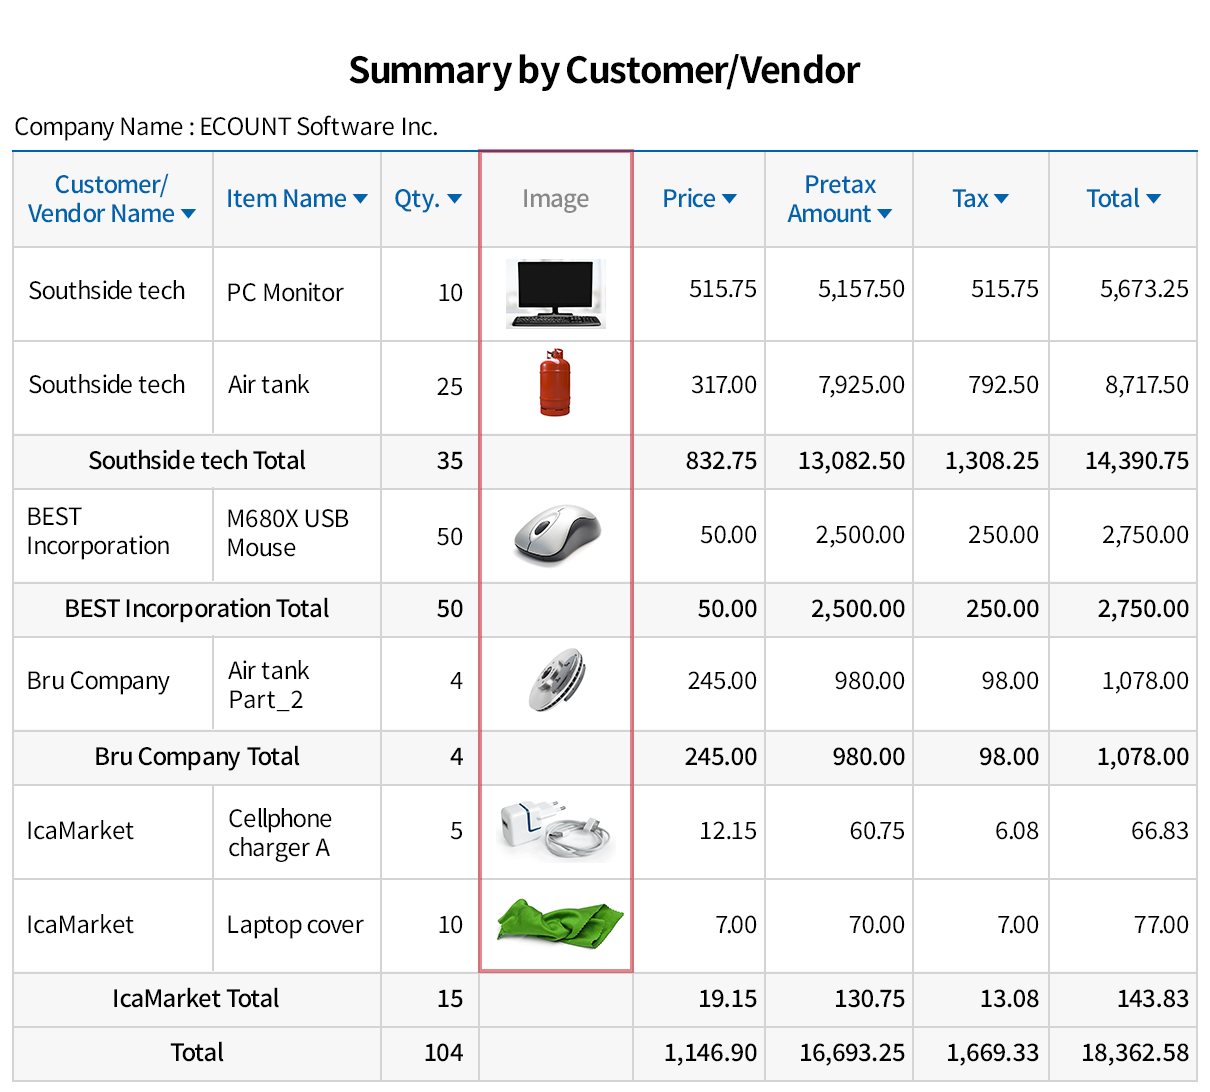Click the highlighted Image column header
Image resolution: width=1210 pixels, height=1092 pixels.
555,198
